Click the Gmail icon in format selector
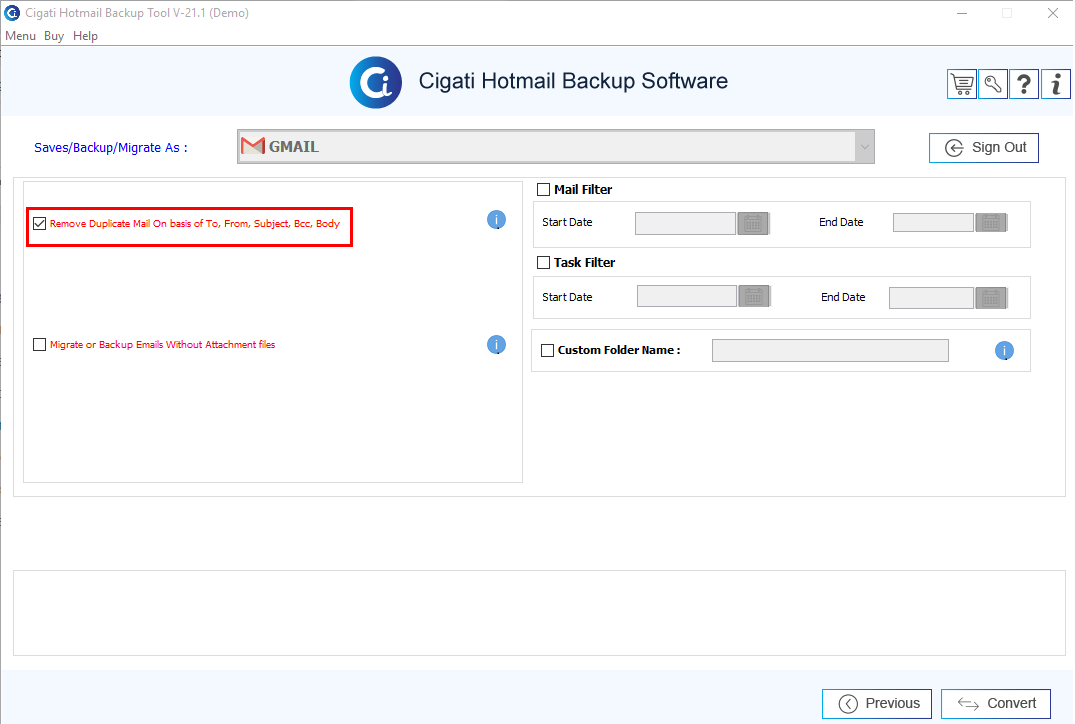Viewport: 1075px width, 724px height. [x=253, y=146]
